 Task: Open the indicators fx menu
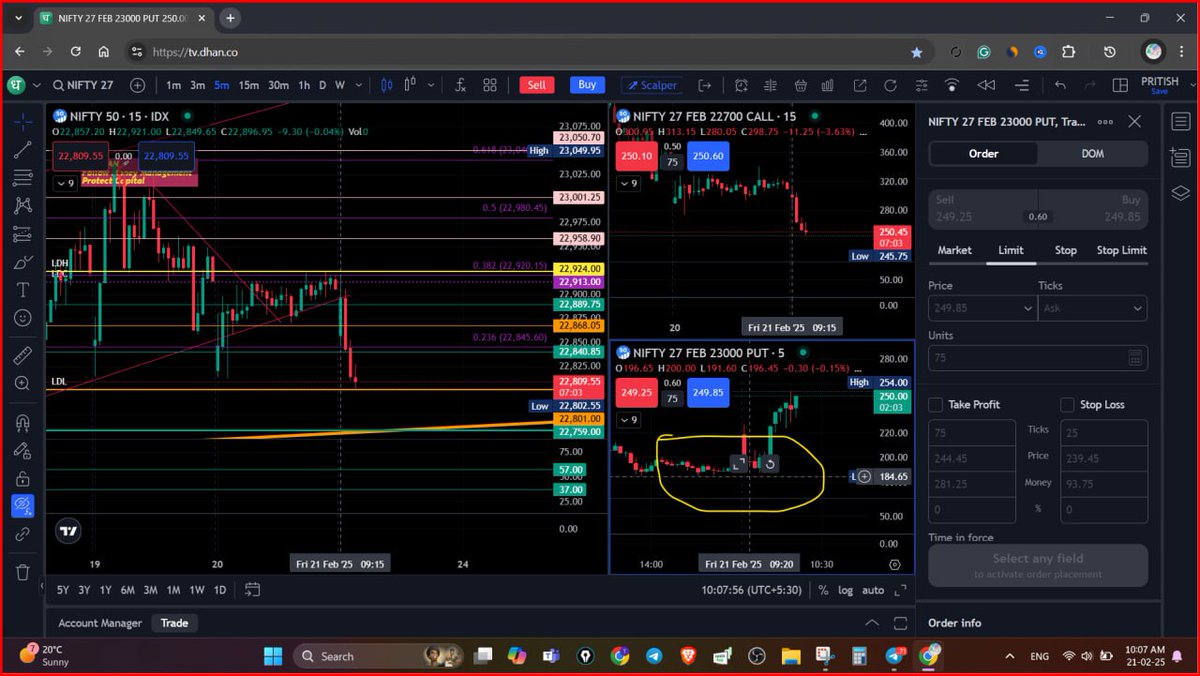click(x=459, y=85)
